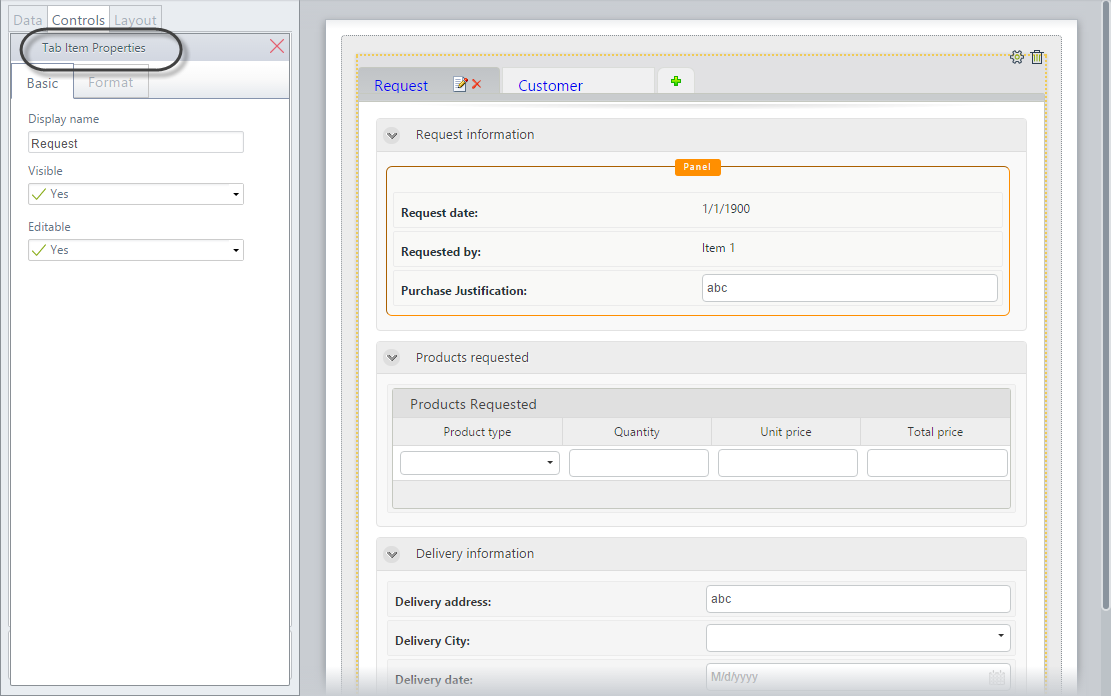Click the Purchase Justification: label

tap(464, 291)
